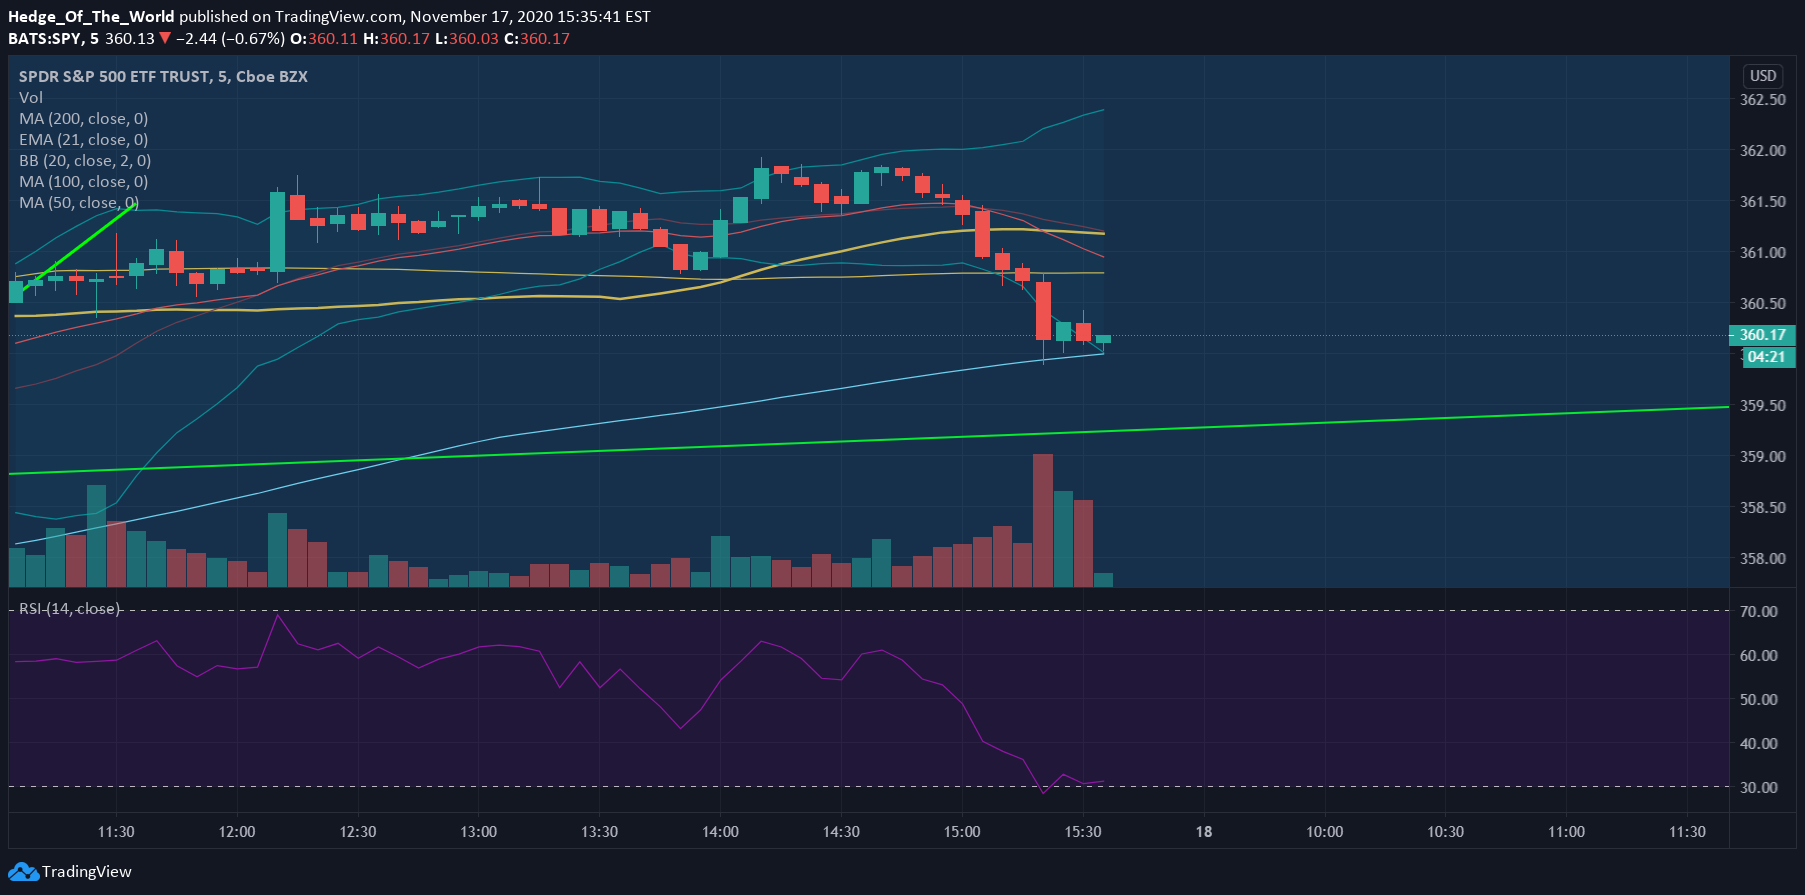Click the 359.00 price axis label
This screenshot has height=895, width=1805.
click(1763, 457)
